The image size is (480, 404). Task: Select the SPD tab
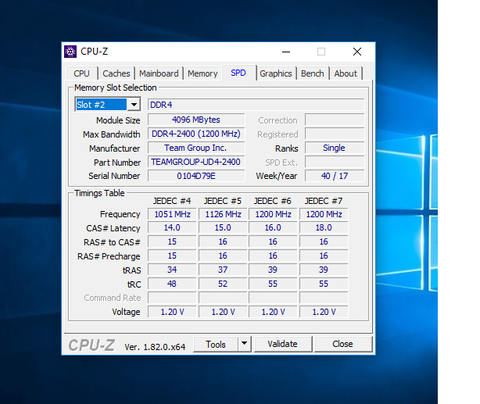pyautogui.click(x=238, y=73)
